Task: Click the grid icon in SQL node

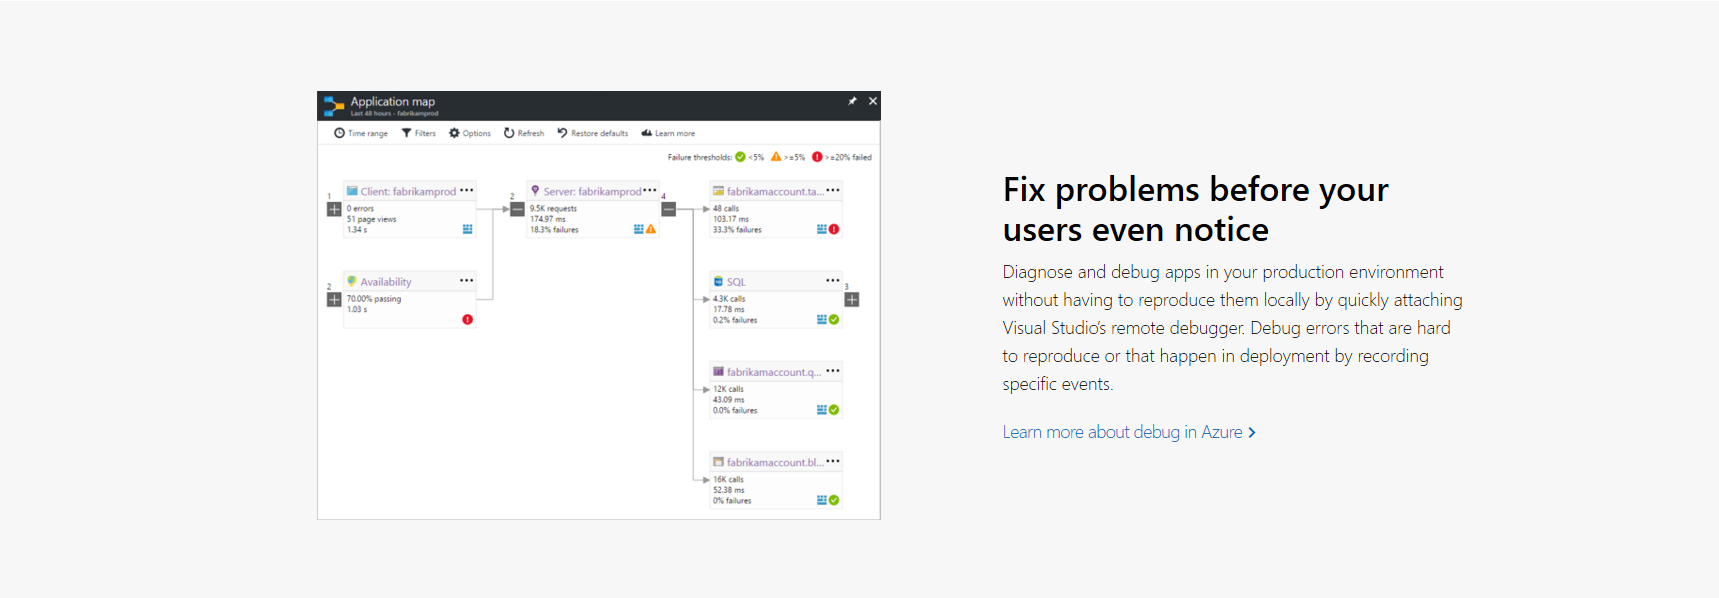Action: tap(822, 320)
